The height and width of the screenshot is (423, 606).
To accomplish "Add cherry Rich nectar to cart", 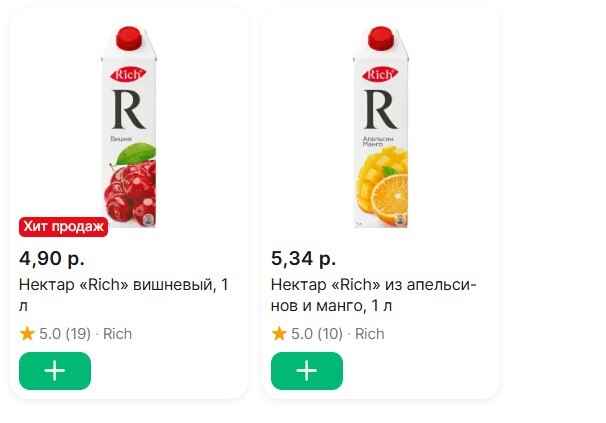I will pos(54,371).
